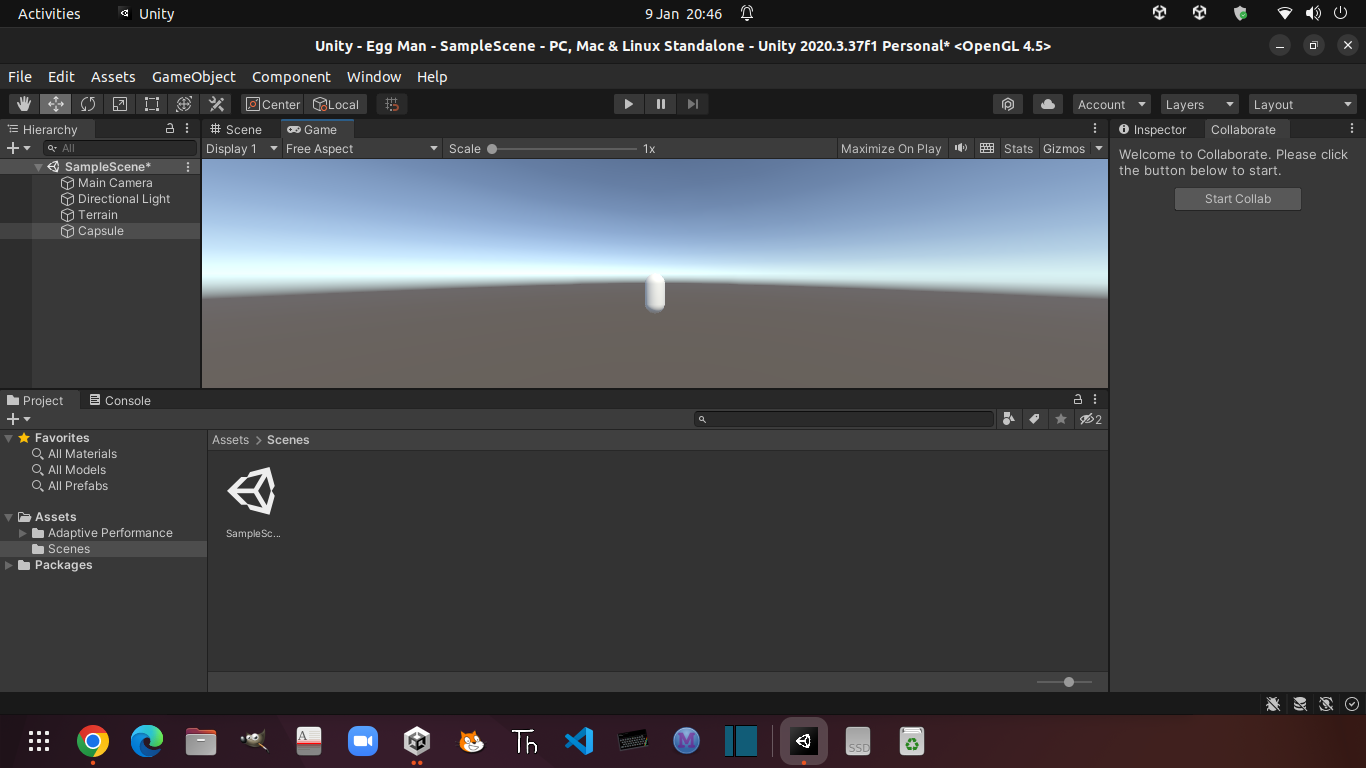Open the Free Aspect resolution dropdown
1366x768 pixels.
[360, 148]
